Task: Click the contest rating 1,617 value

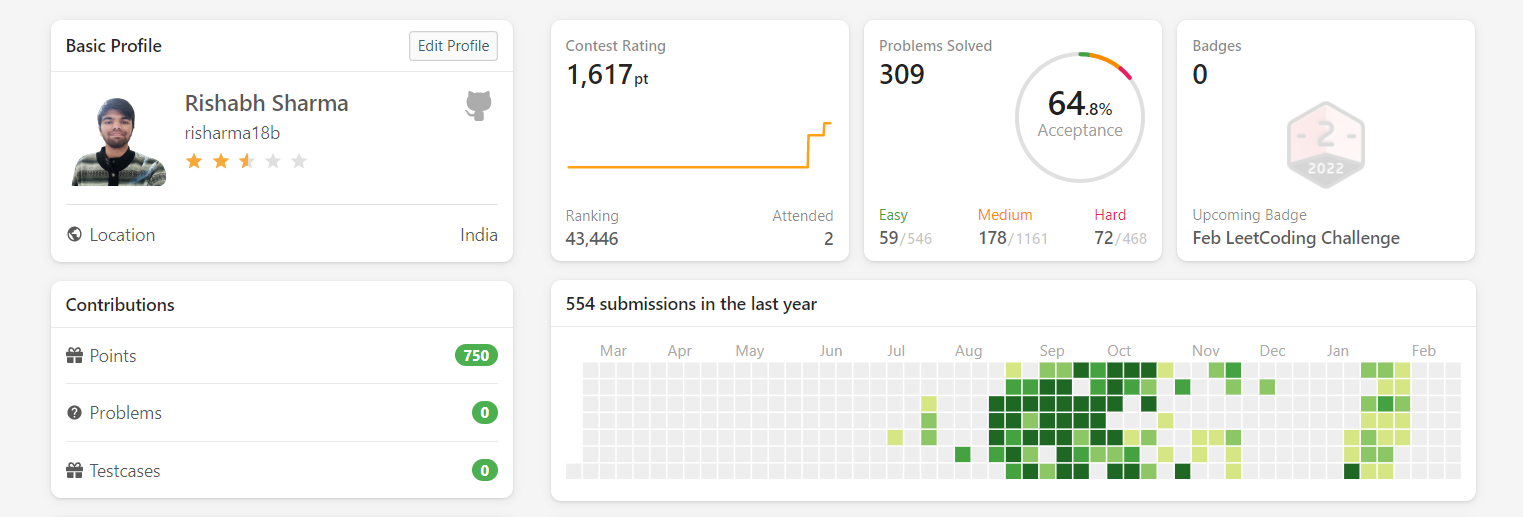Action: pyautogui.click(x=607, y=75)
